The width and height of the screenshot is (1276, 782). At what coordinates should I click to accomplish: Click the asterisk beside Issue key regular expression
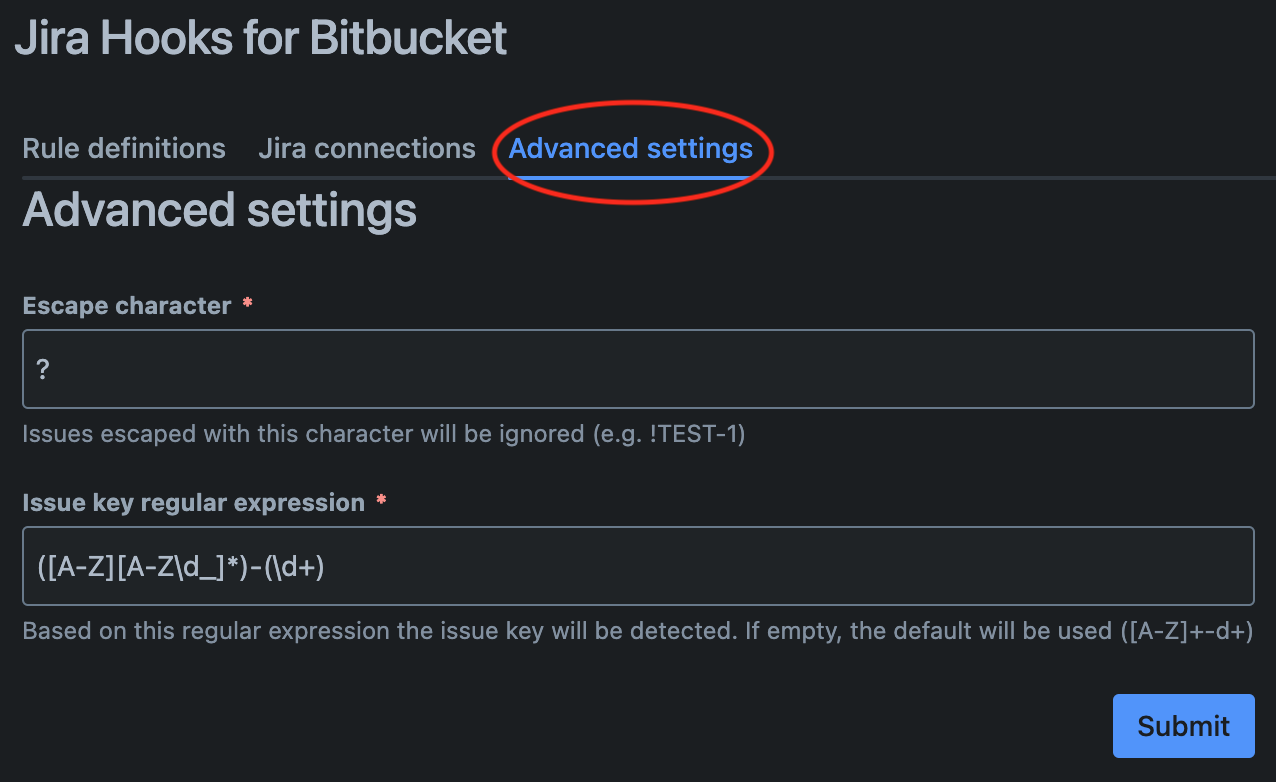coord(381,500)
